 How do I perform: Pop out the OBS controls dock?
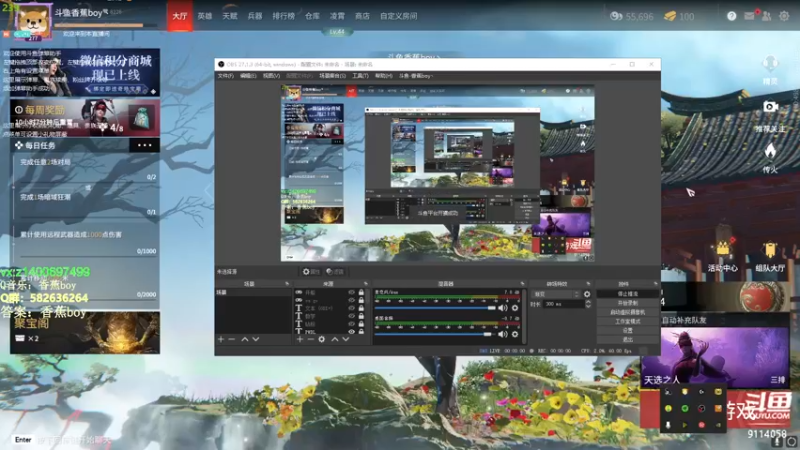coord(656,284)
